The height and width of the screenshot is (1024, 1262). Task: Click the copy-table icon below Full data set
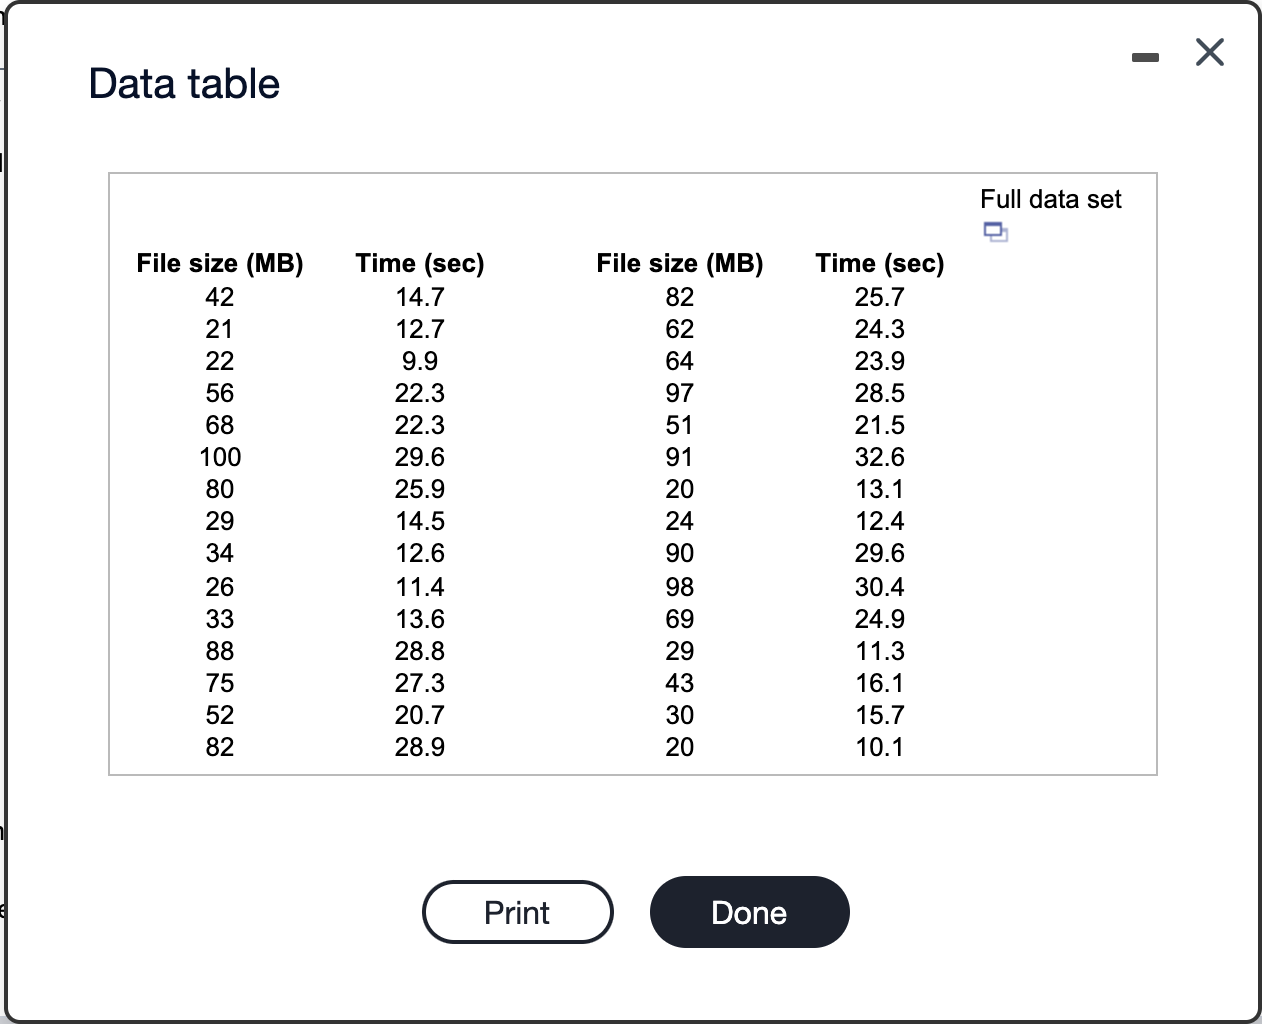[x=995, y=231]
